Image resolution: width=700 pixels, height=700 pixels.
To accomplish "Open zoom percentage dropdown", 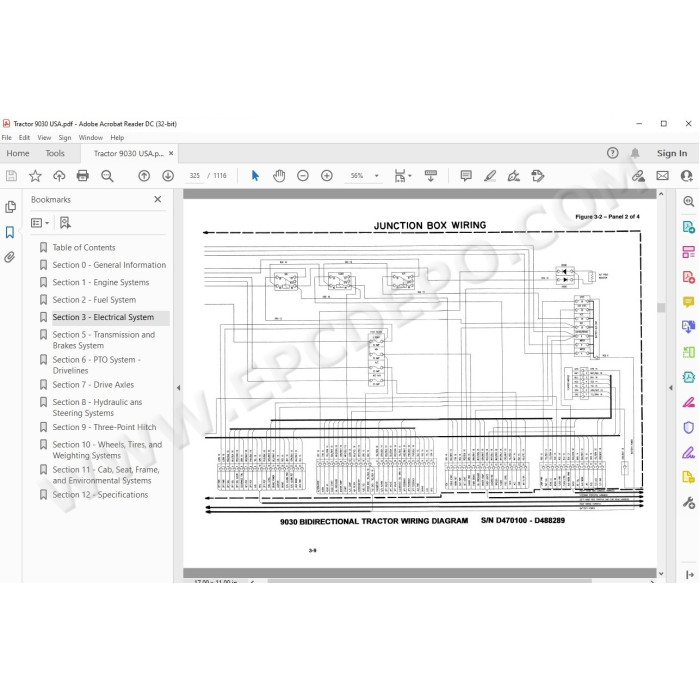I will pos(376,176).
